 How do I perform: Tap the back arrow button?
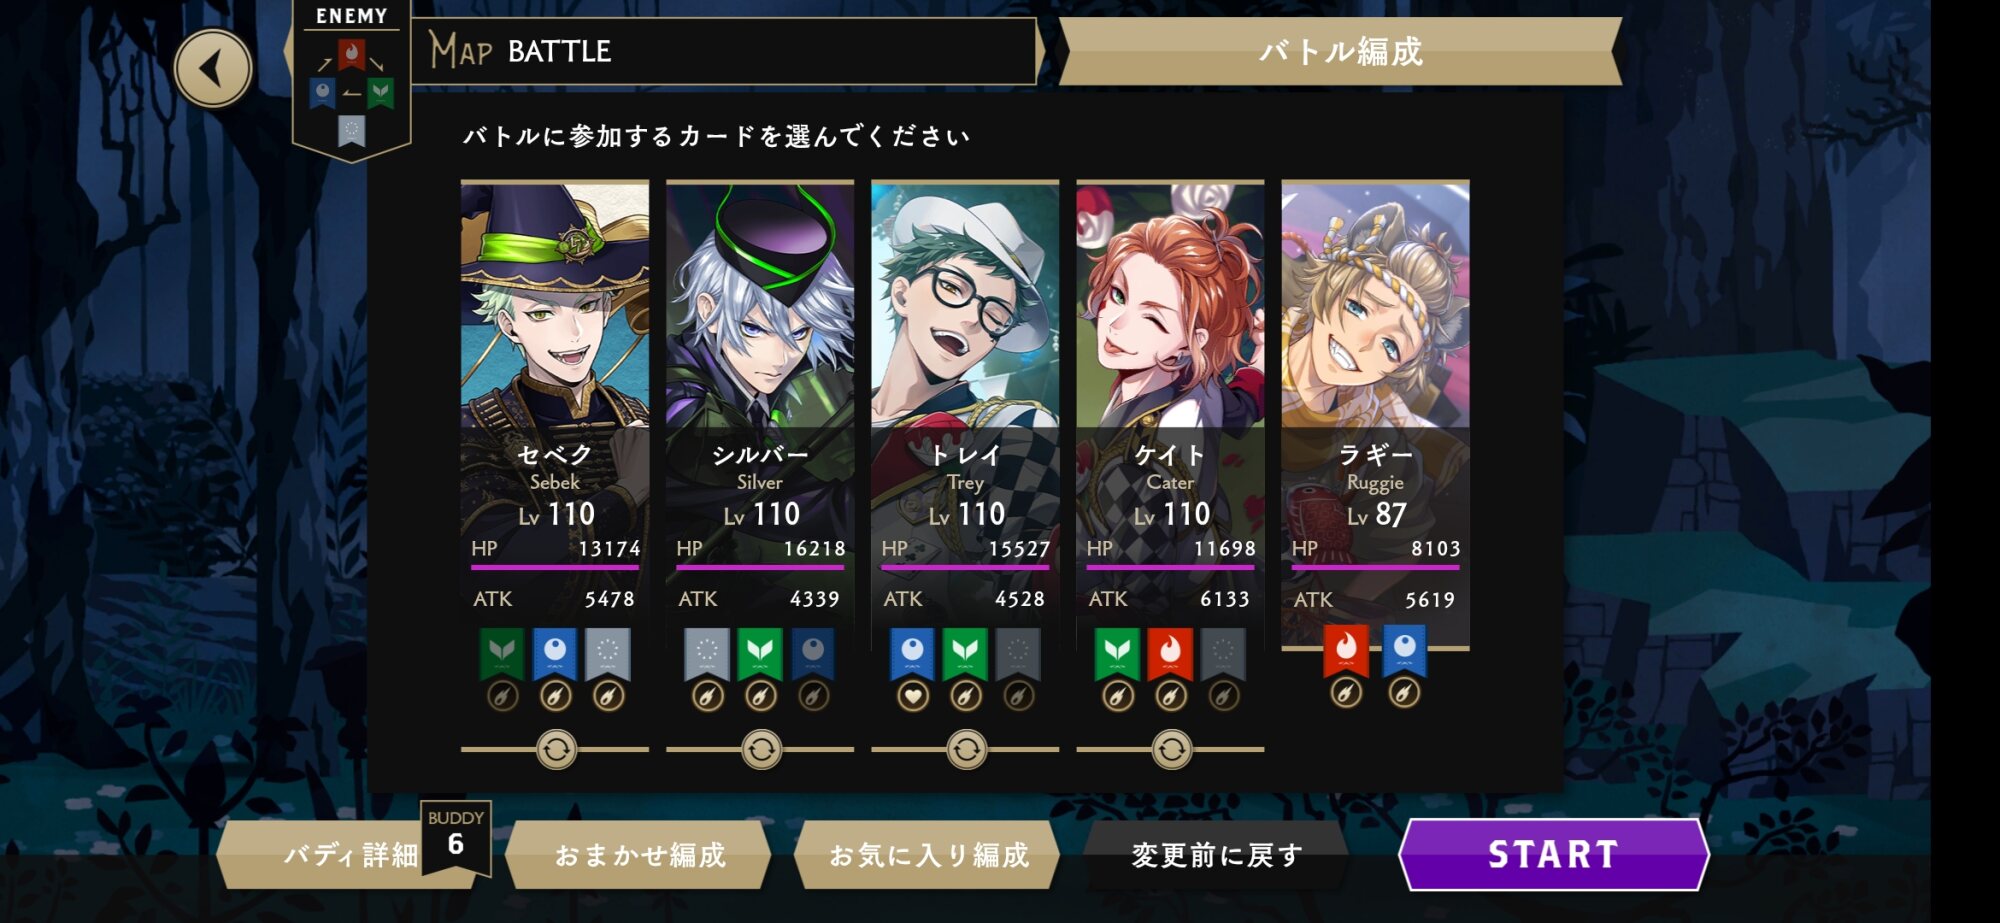coord(212,69)
